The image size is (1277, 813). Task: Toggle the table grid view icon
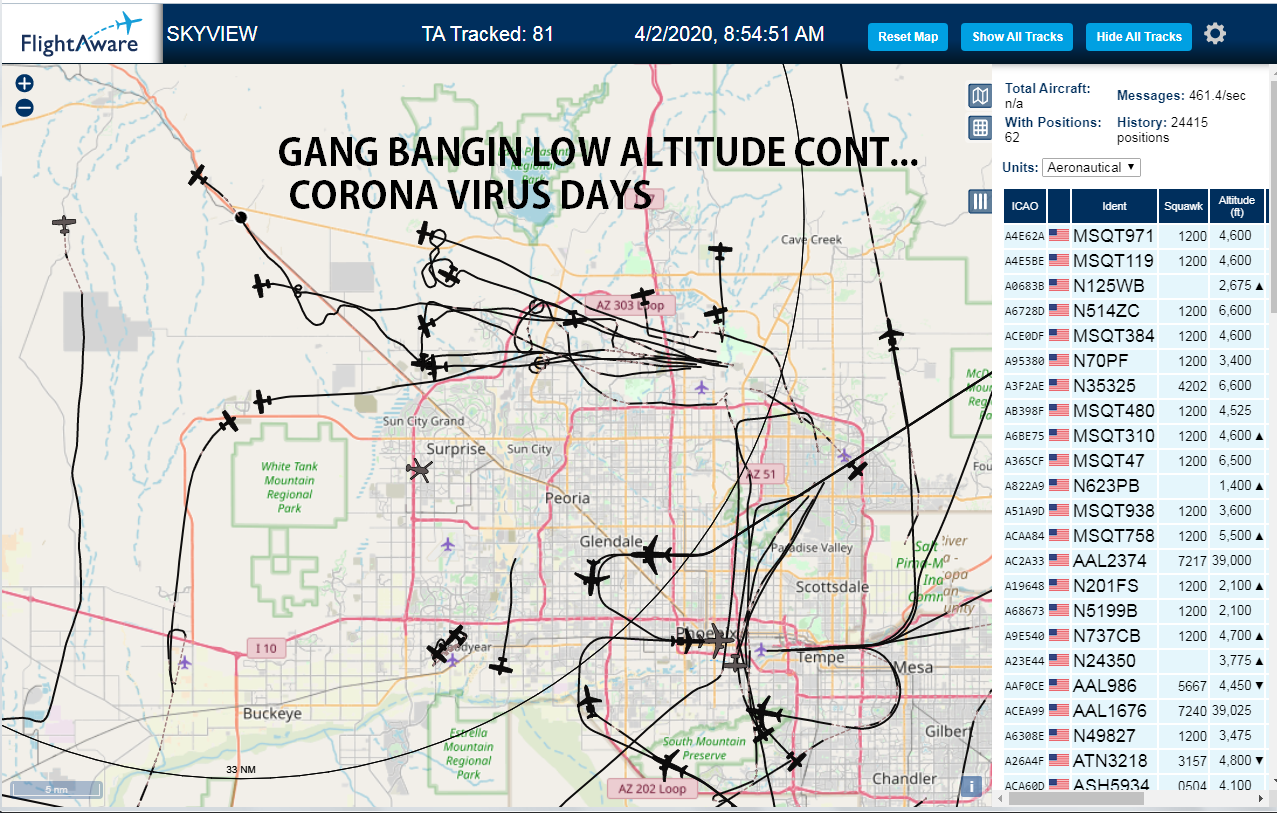point(980,128)
